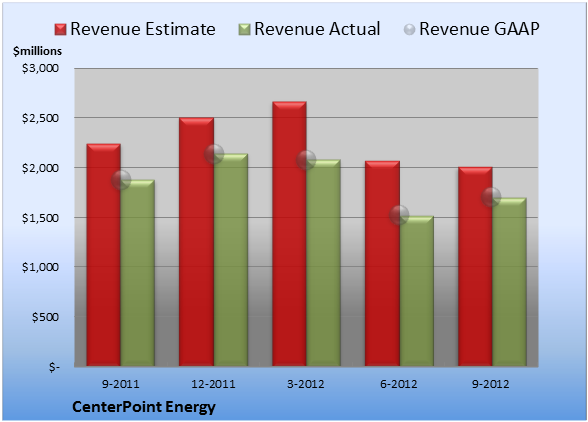This screenshot has width=588, height=422.
Task: Select the red estimate bar for 6-2012
Action: click(382, 263)
